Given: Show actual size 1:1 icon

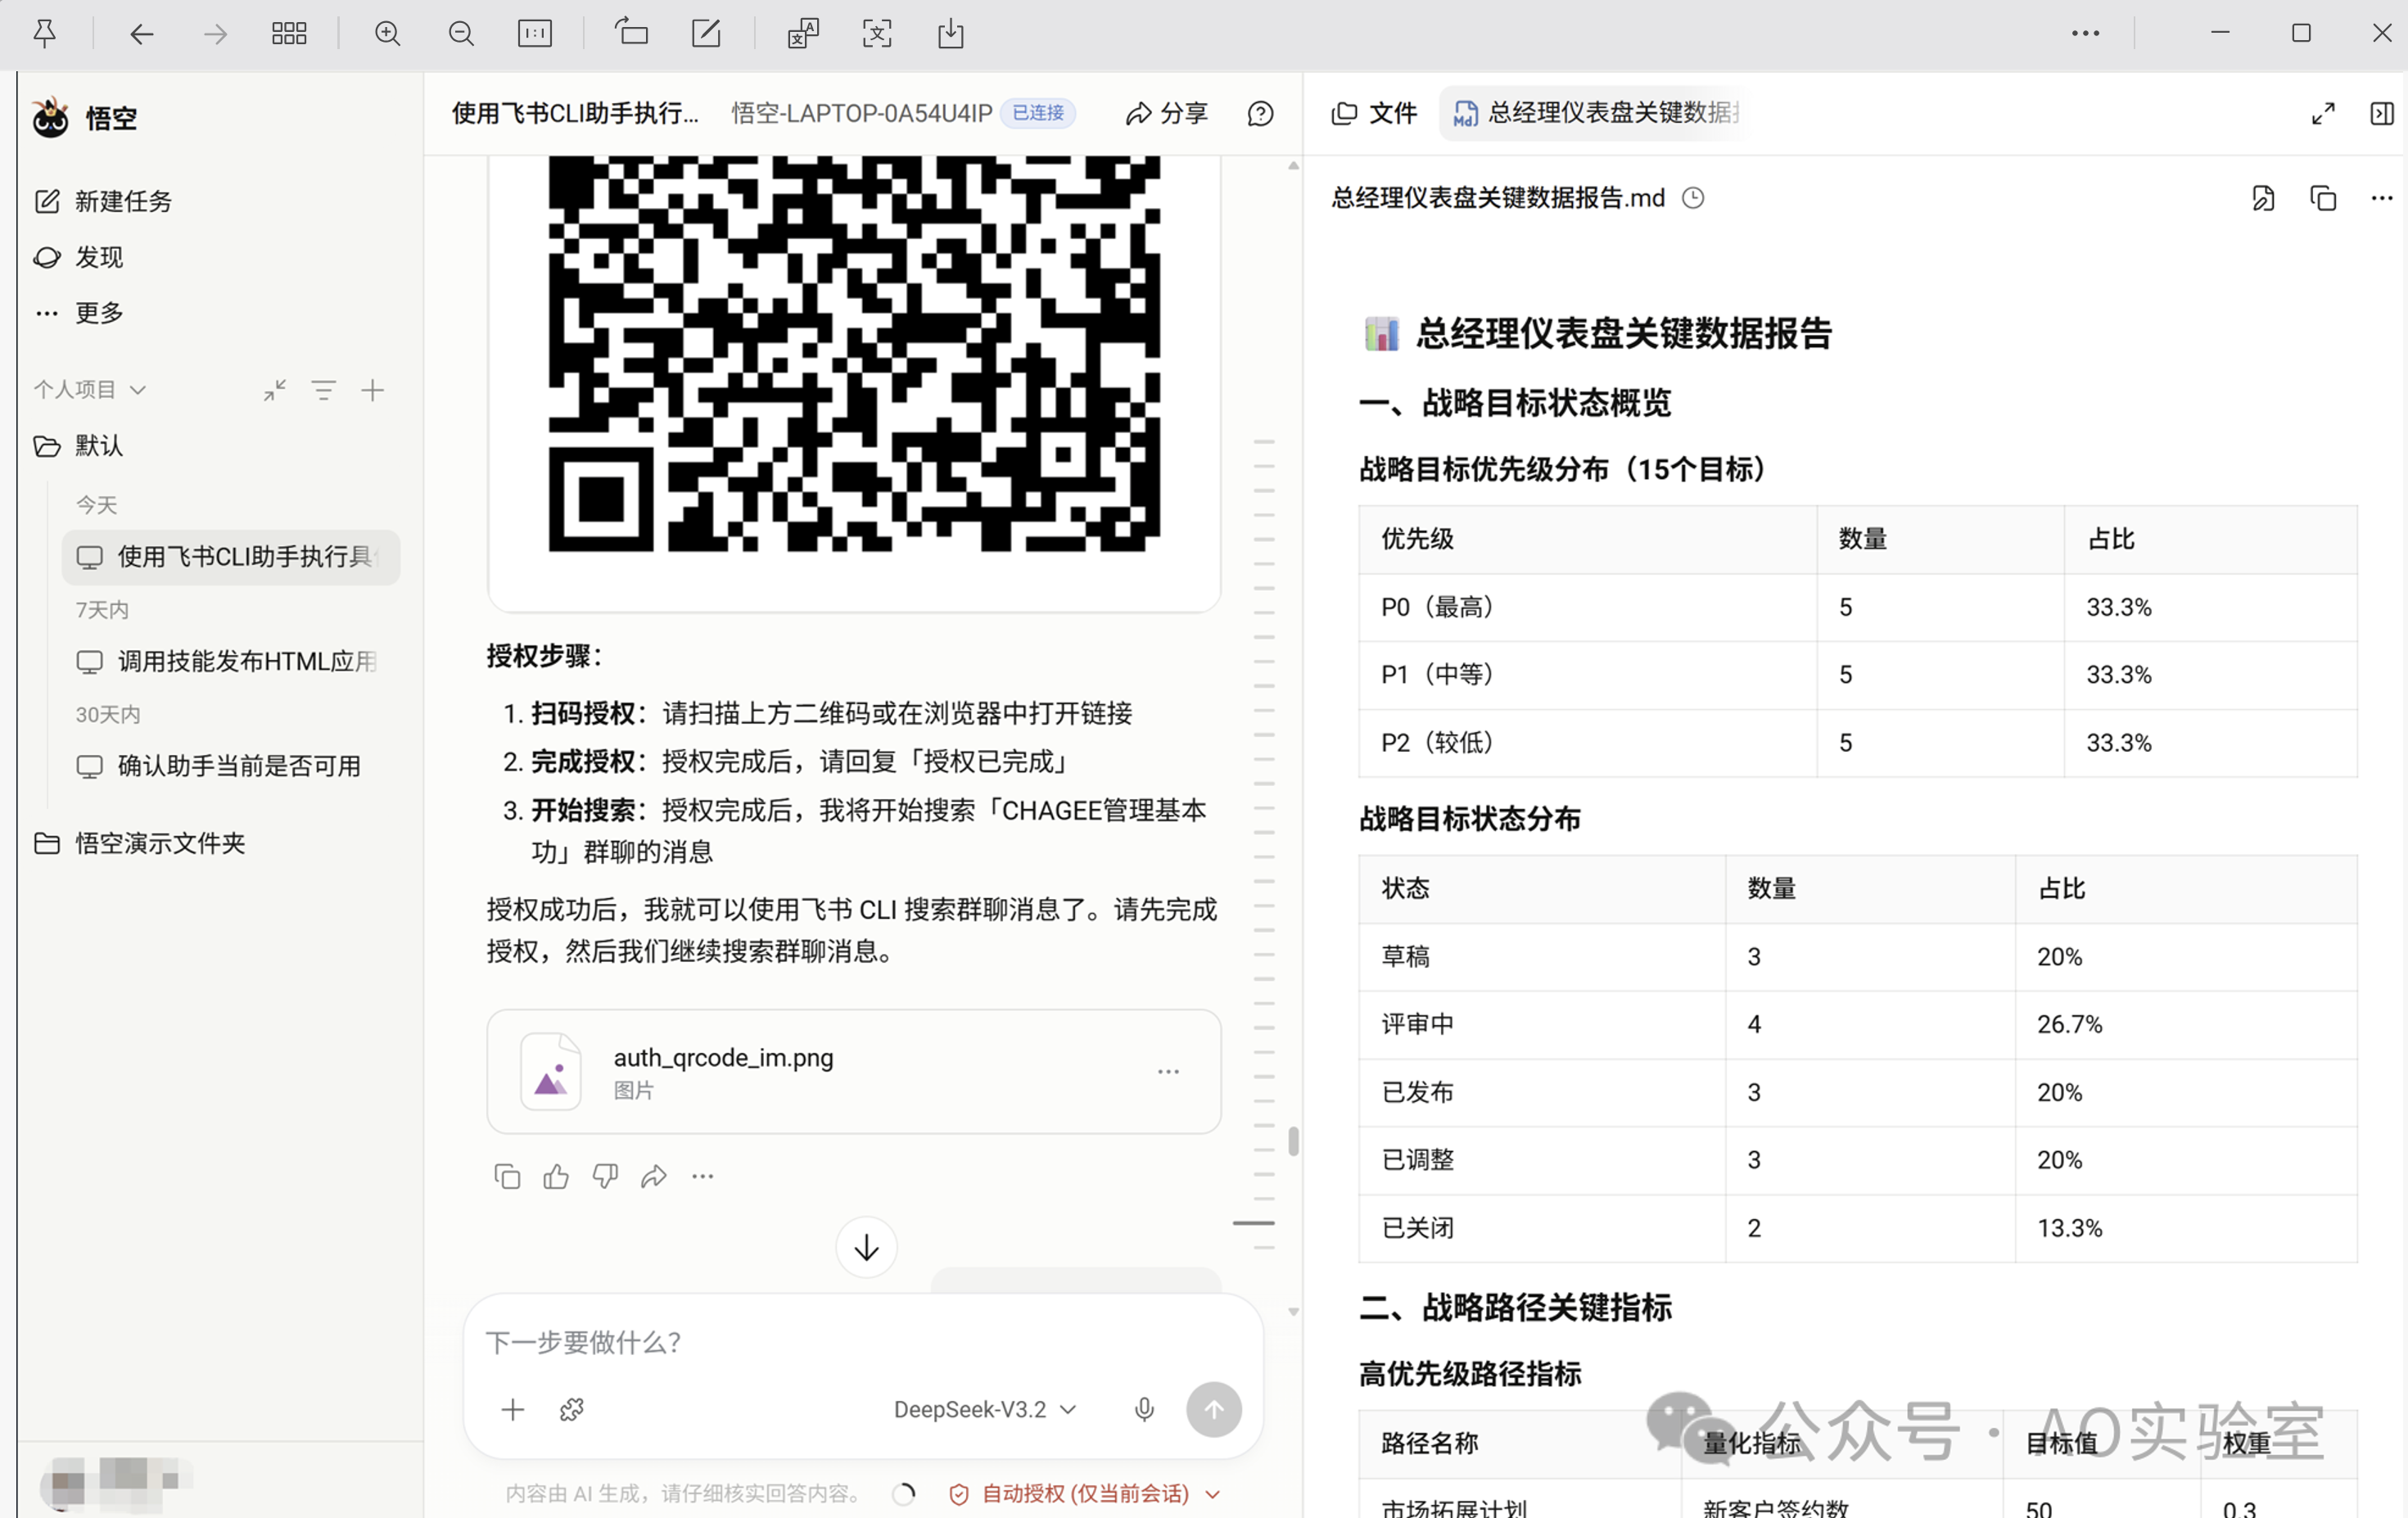Looking at the screenshot, I should click(535, 34).
